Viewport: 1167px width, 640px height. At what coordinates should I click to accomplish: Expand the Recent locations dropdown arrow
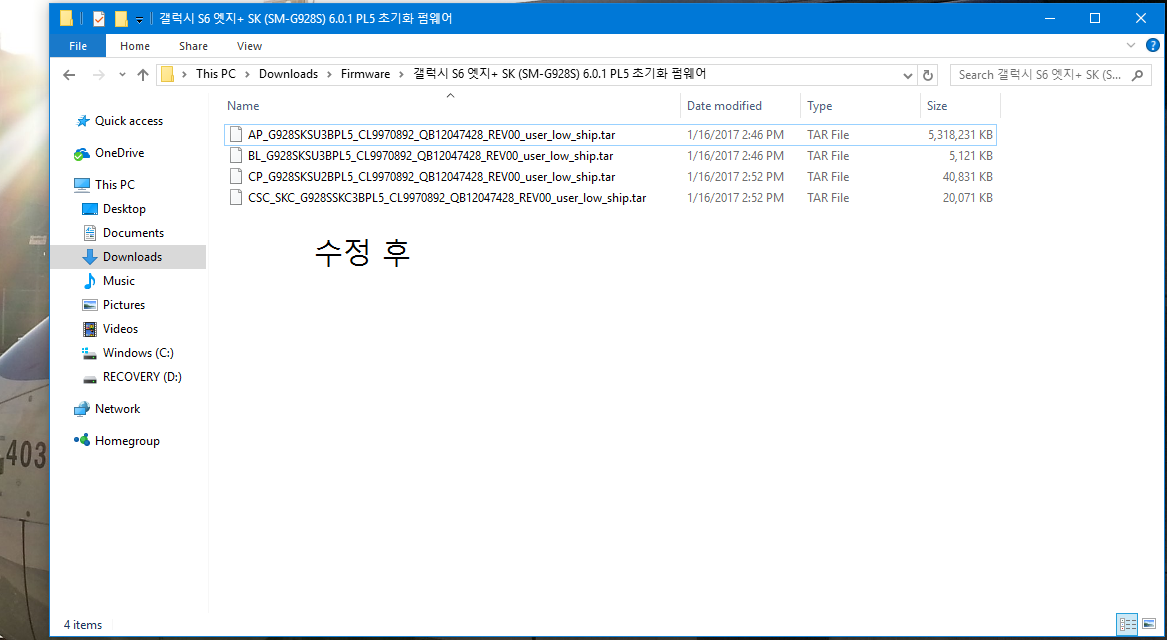click(122, 75)
